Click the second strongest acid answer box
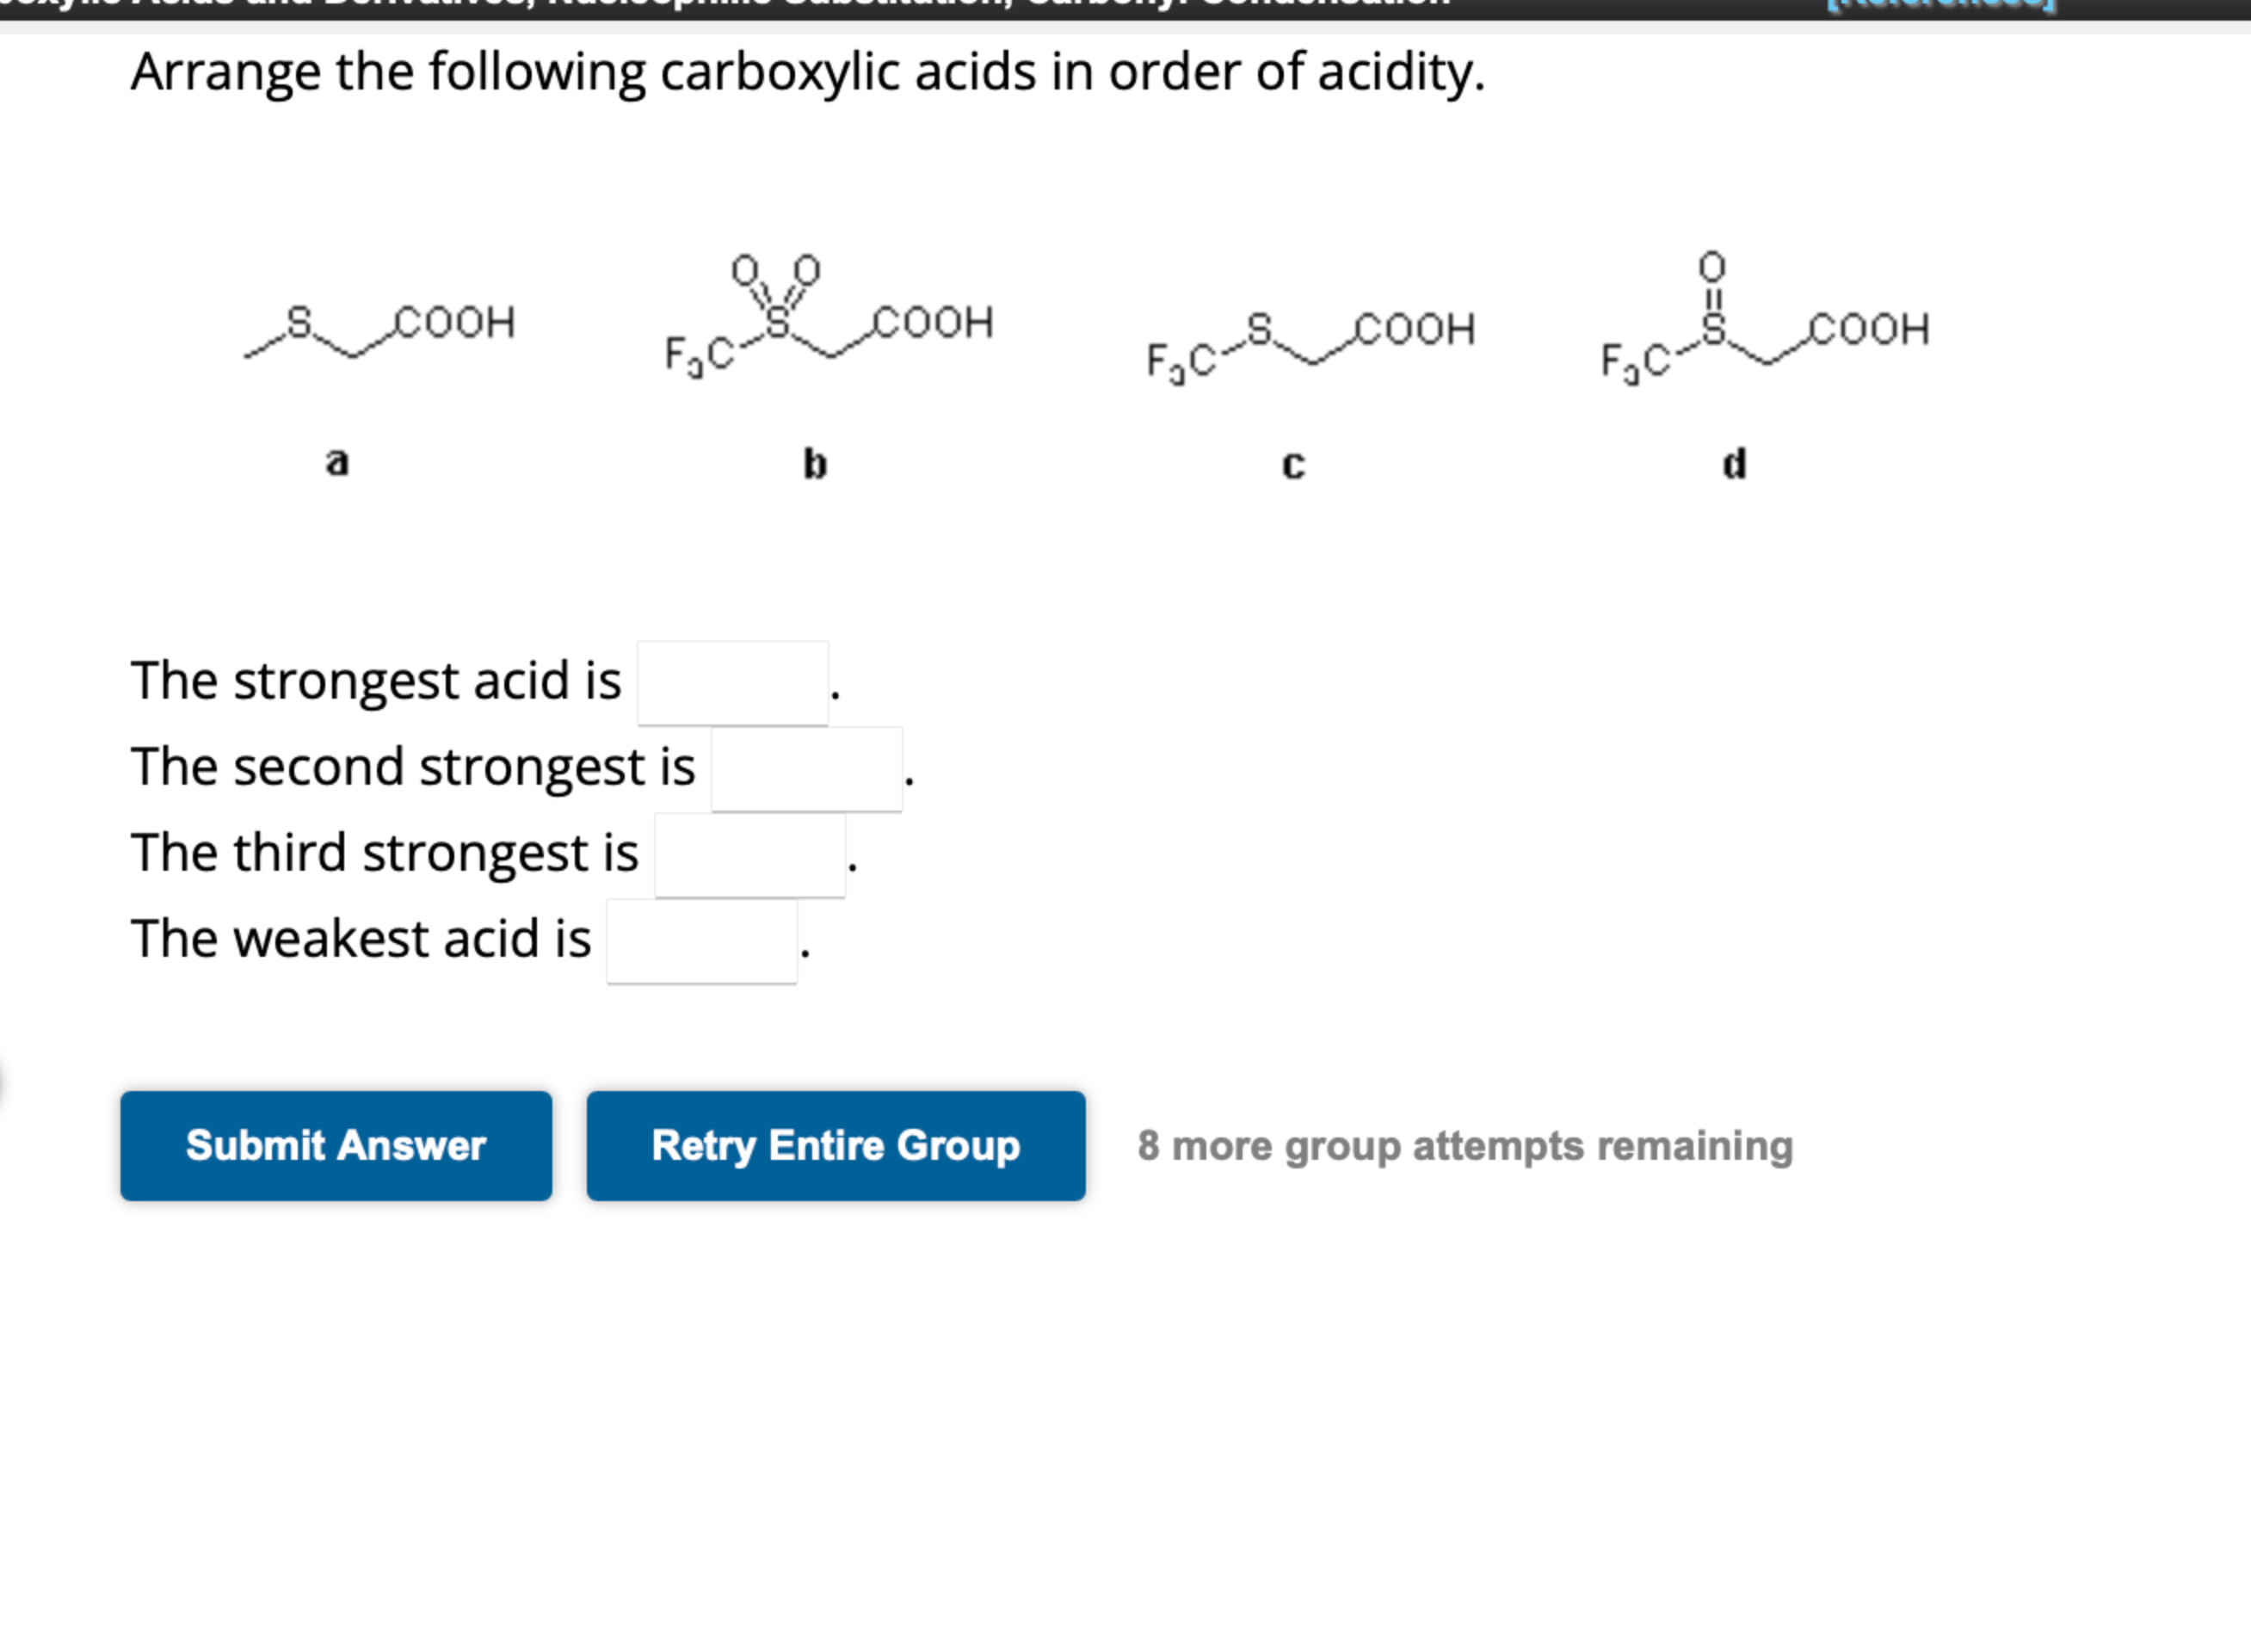Screen dimensions: 2251x1652 (x=805, y=770)
